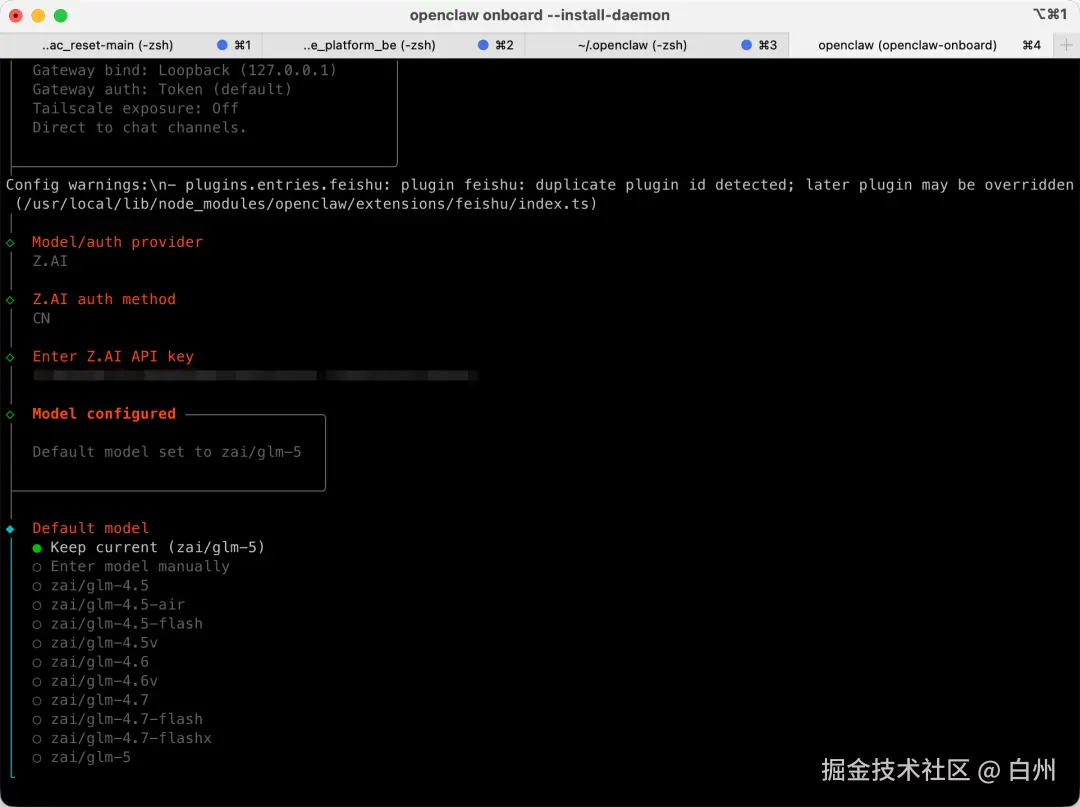
Task: Select zai/glm-4.6v model option
Action: click(95, 681)
